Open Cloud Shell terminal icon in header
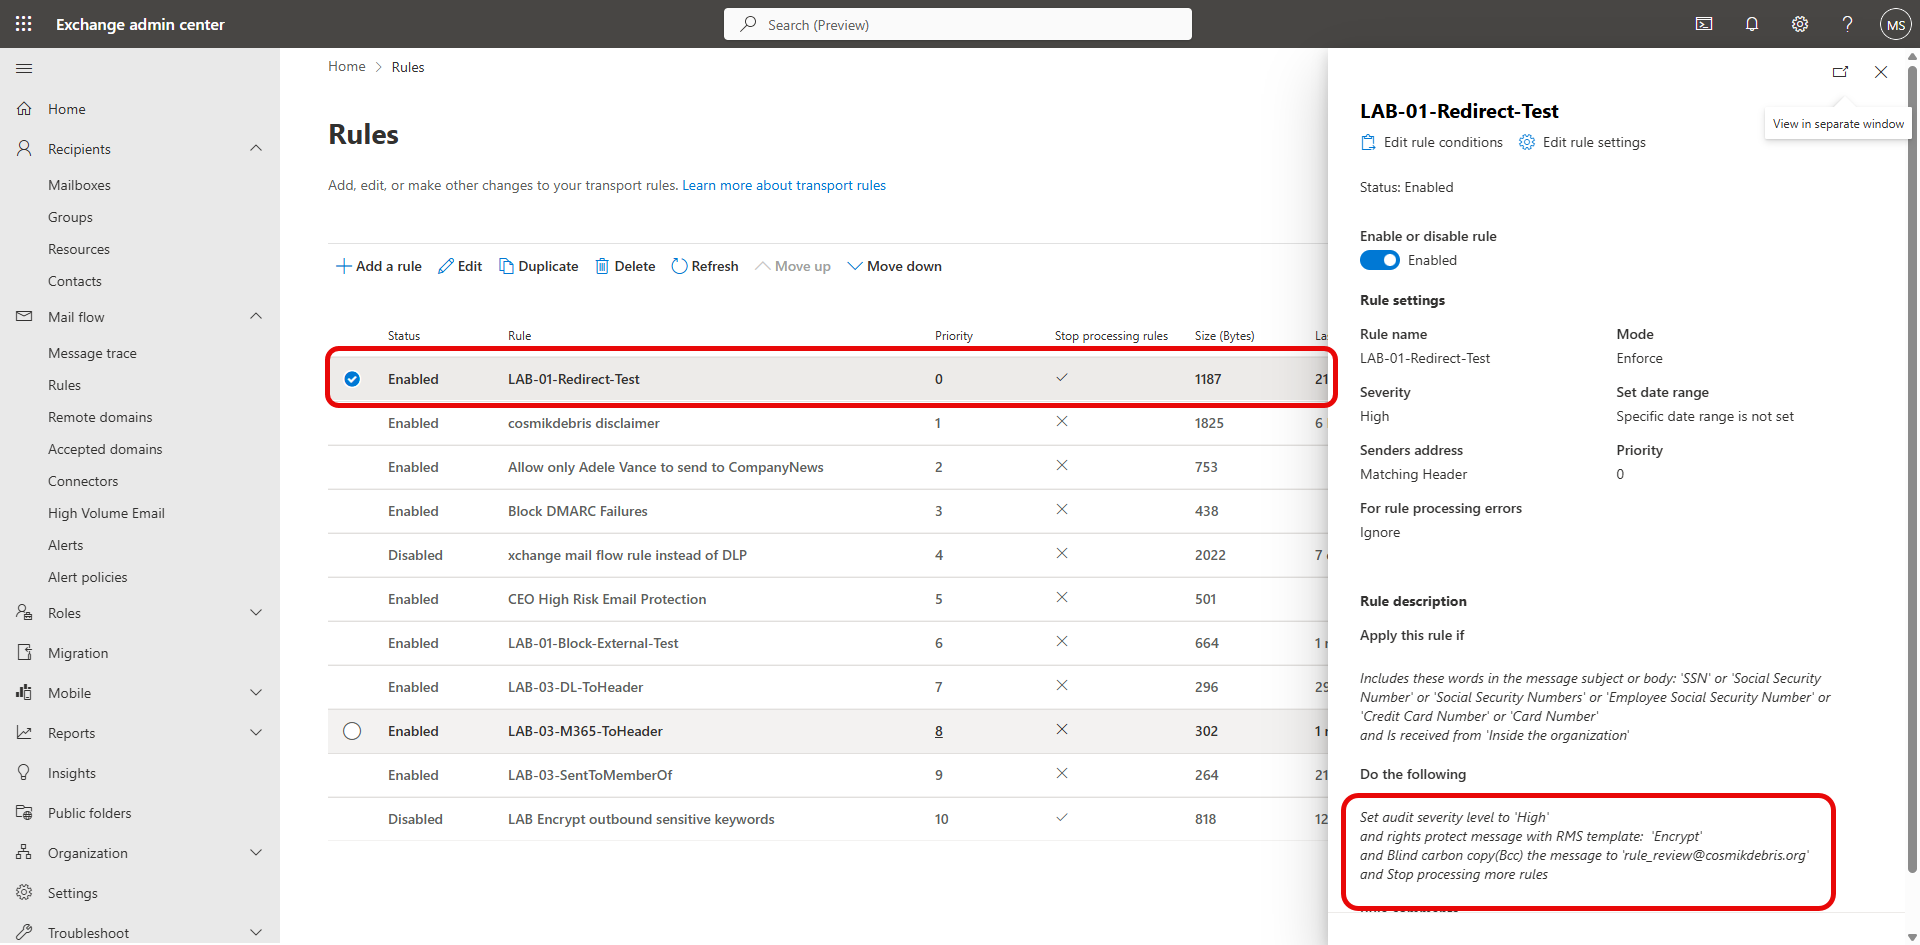Screen dimensions: 1920x945 coord(1704,24)
